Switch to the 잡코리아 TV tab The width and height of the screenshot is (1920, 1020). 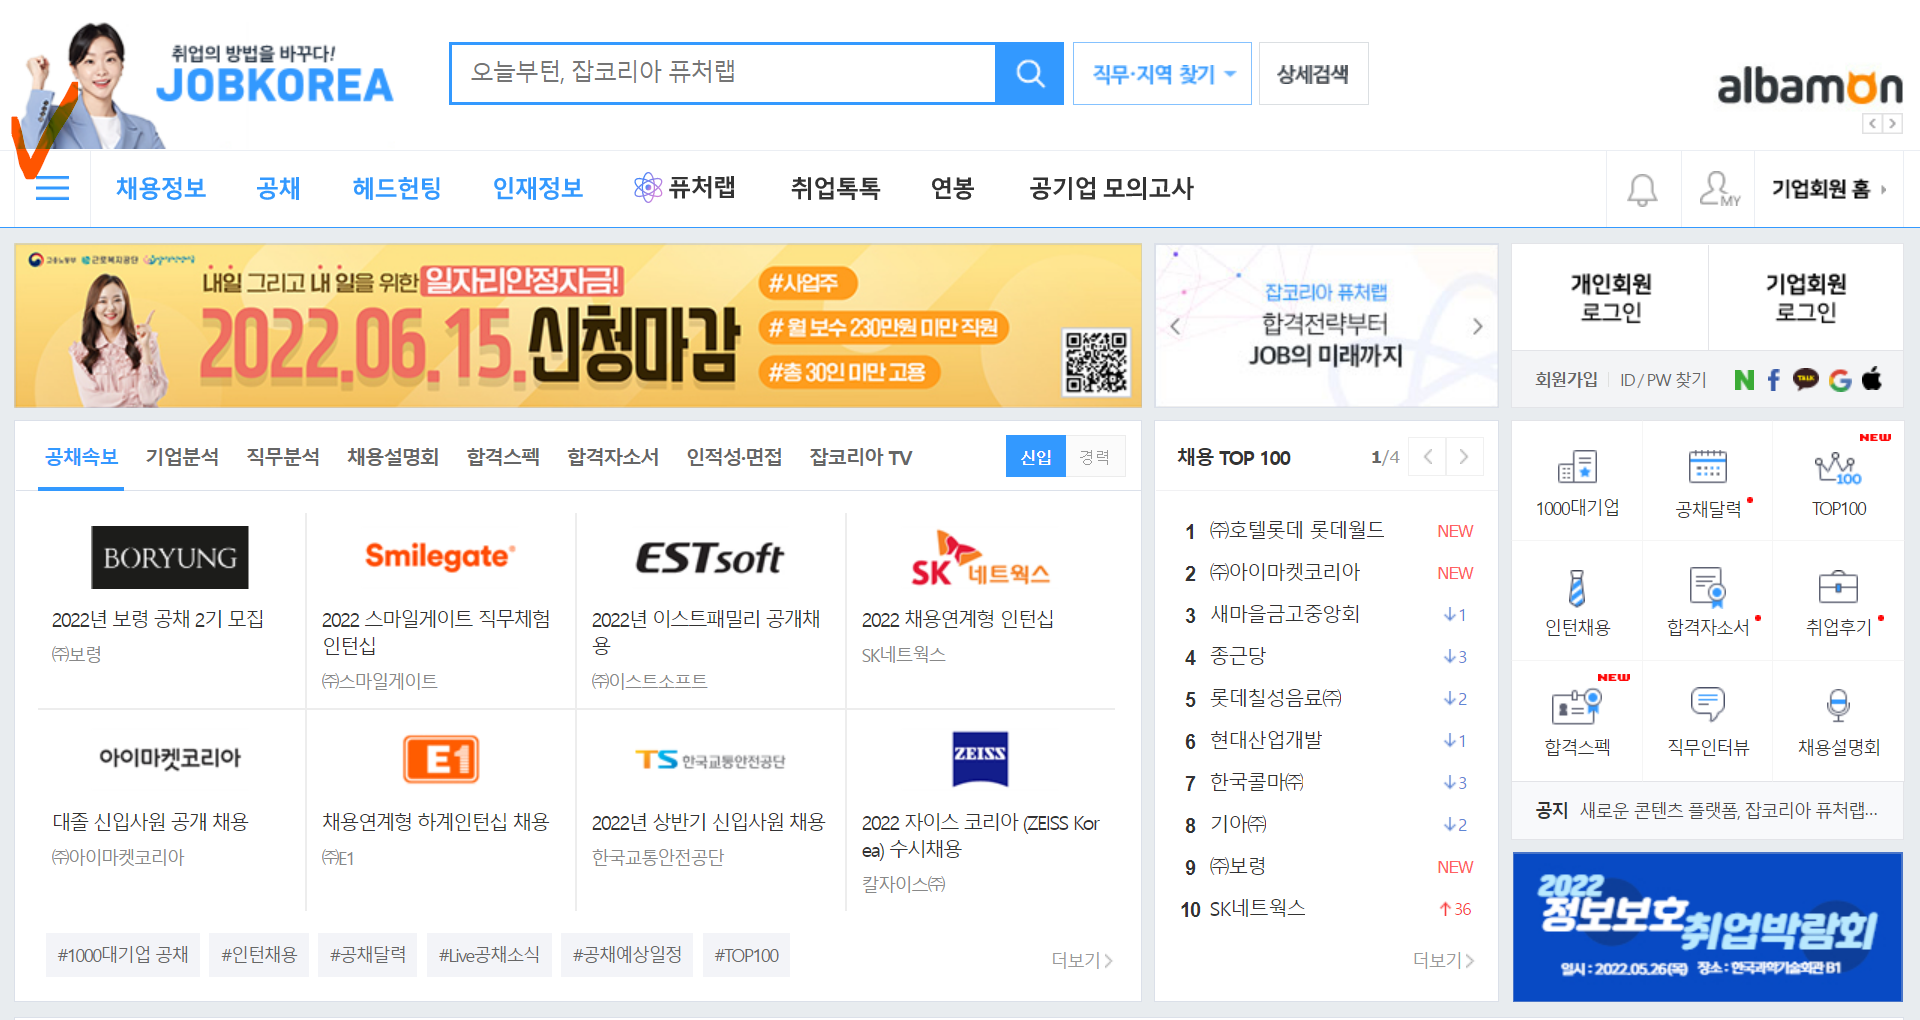pyautogui.click(x=860, y=457)
